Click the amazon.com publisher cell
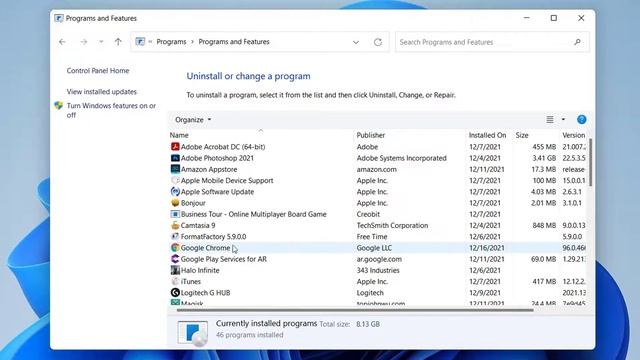This screenshot has width=640, height=360. coord(376,169)
